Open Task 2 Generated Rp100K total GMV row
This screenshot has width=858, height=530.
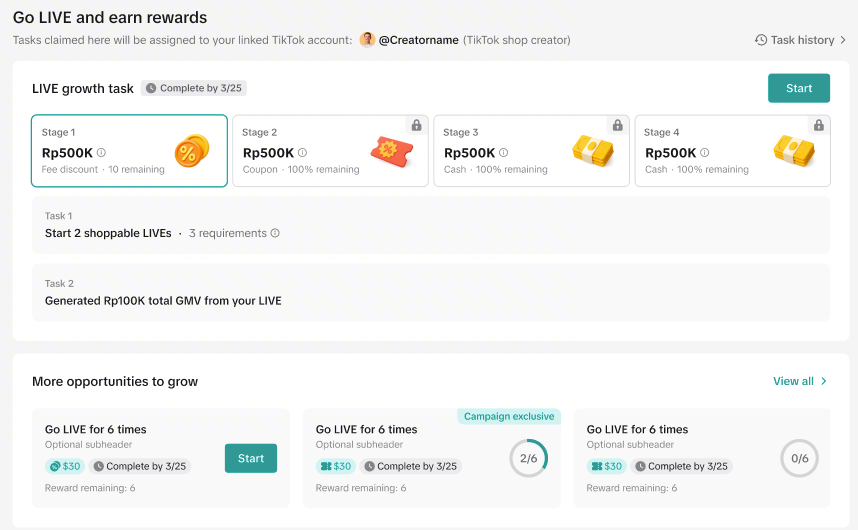(x=431, y=292)
